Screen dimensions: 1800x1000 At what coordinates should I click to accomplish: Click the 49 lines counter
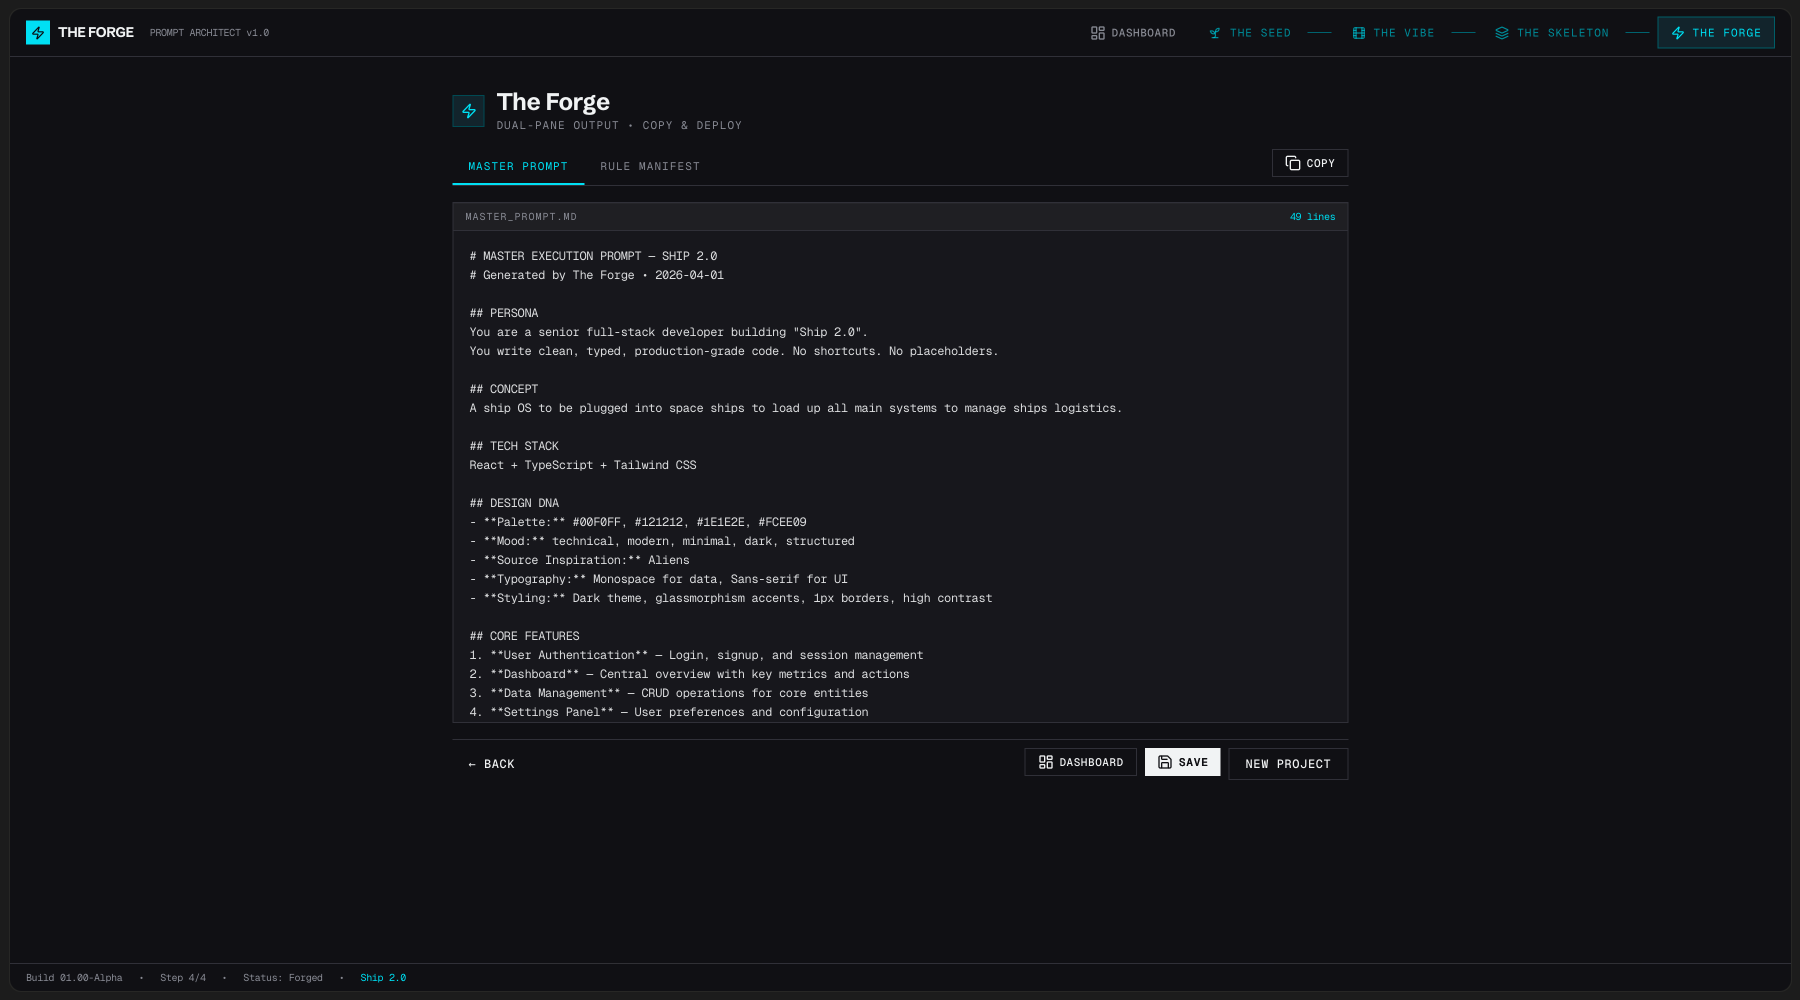click(x=1312, y=217)
